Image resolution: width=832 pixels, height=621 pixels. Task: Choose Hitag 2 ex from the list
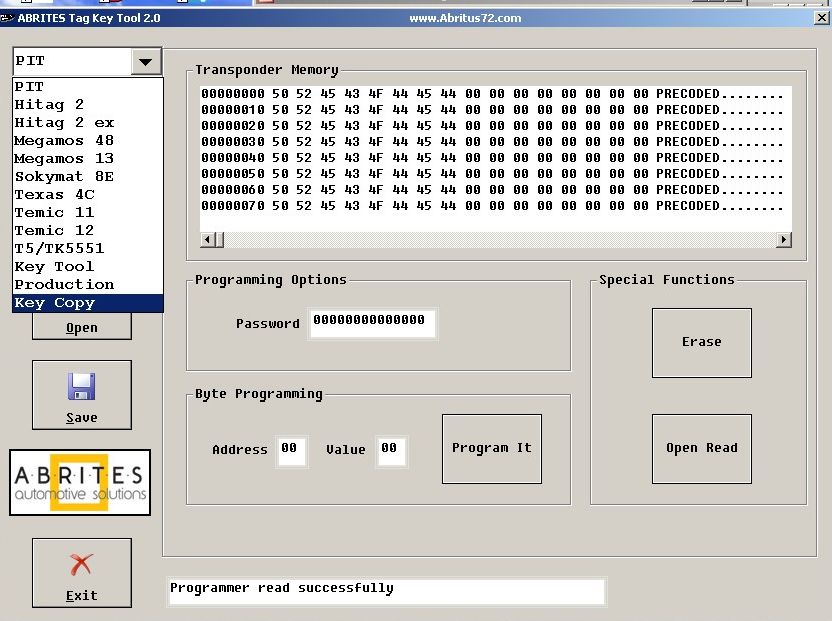point(88,123)
